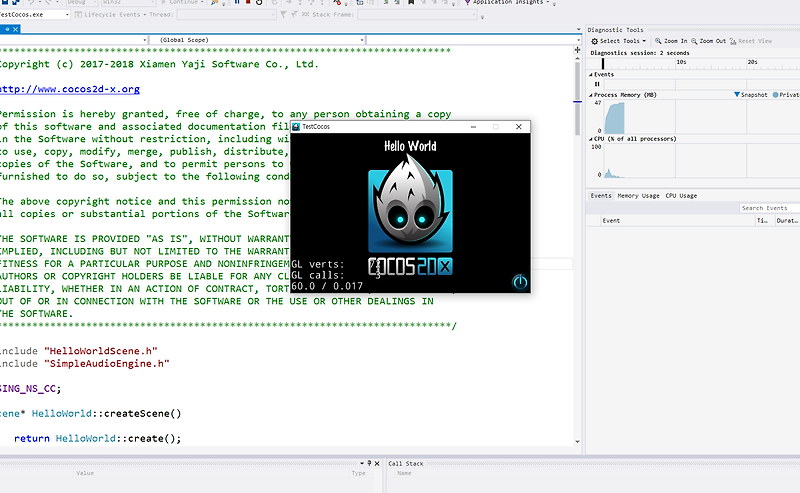Click the CPU usage graph
Screen dimensions: 800x493
point(702,161)
